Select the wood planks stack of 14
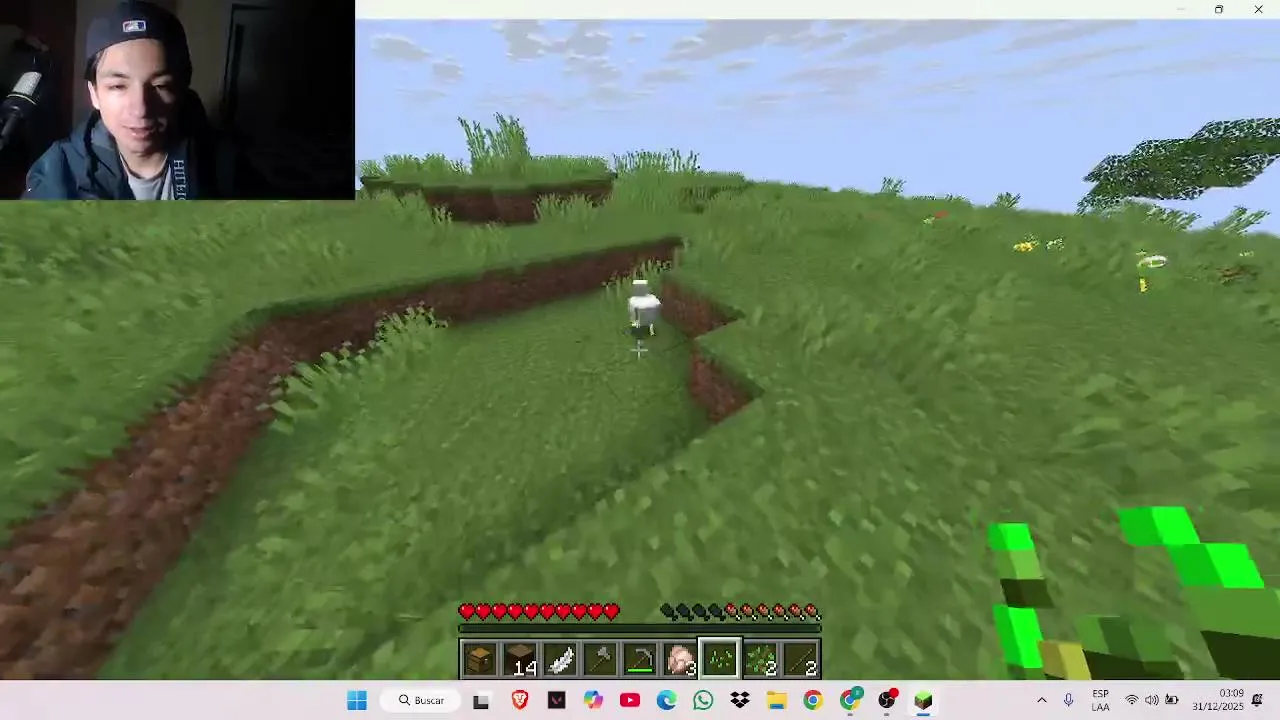The image size is (1280, 720). (x=520, y=659)
